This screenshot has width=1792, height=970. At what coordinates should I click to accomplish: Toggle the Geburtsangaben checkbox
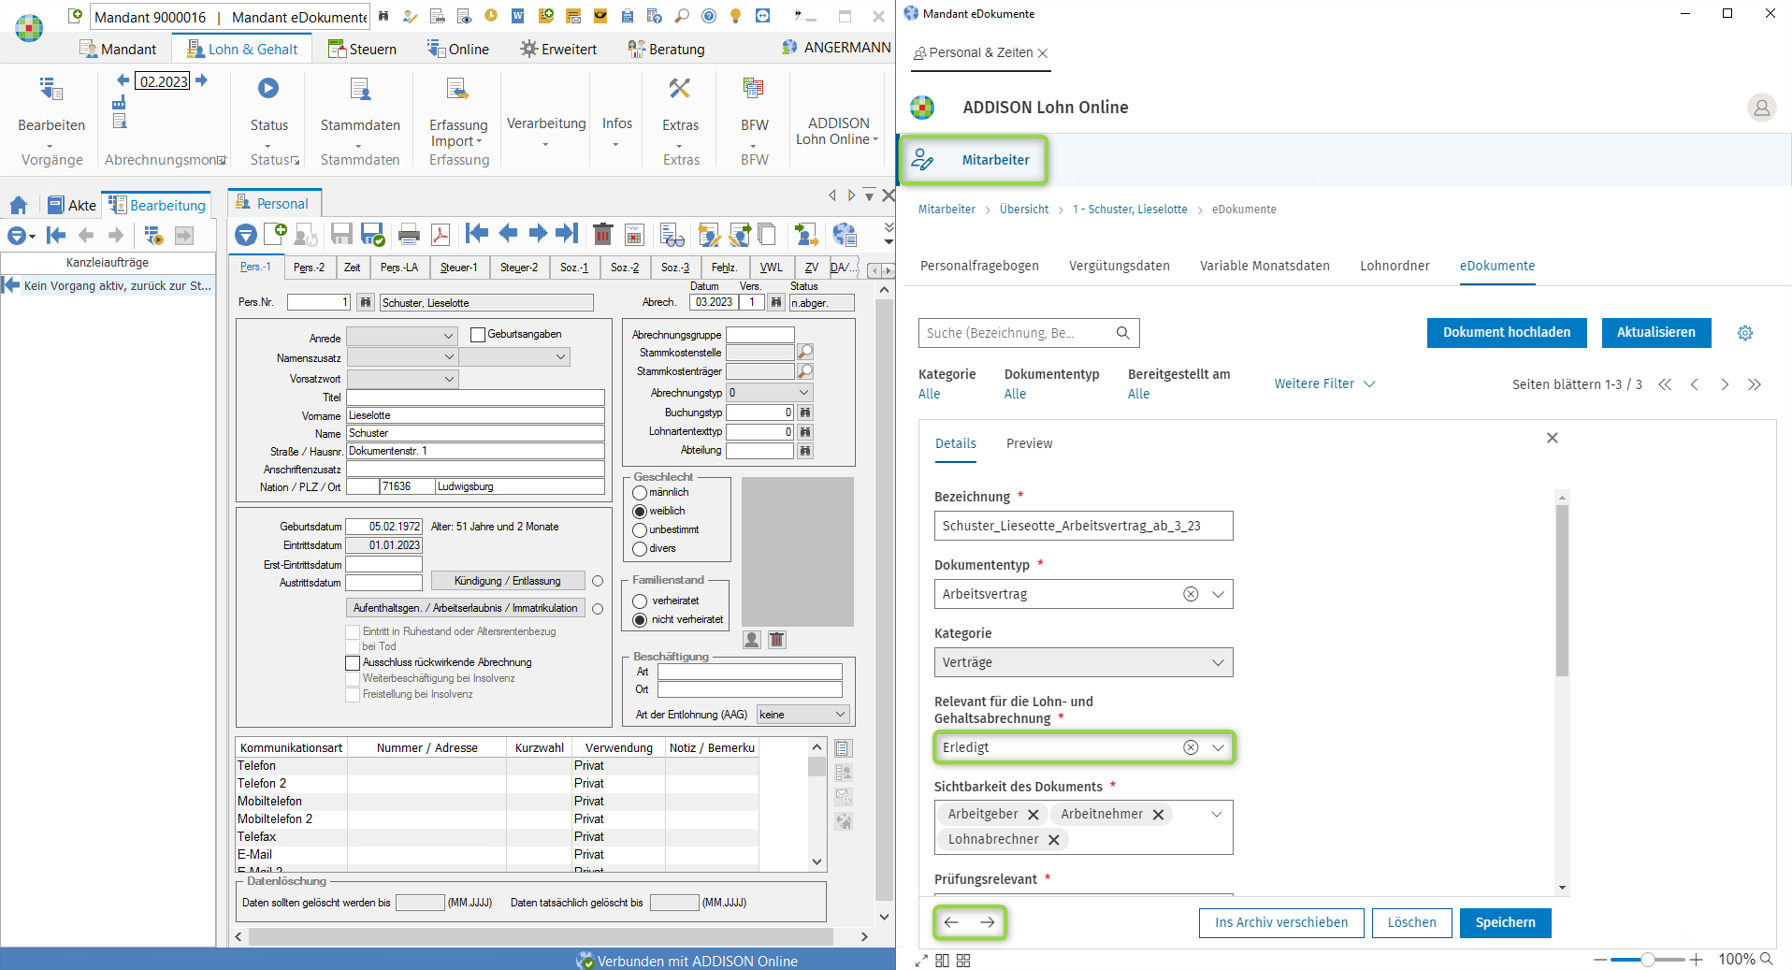[x=477, y=335]
